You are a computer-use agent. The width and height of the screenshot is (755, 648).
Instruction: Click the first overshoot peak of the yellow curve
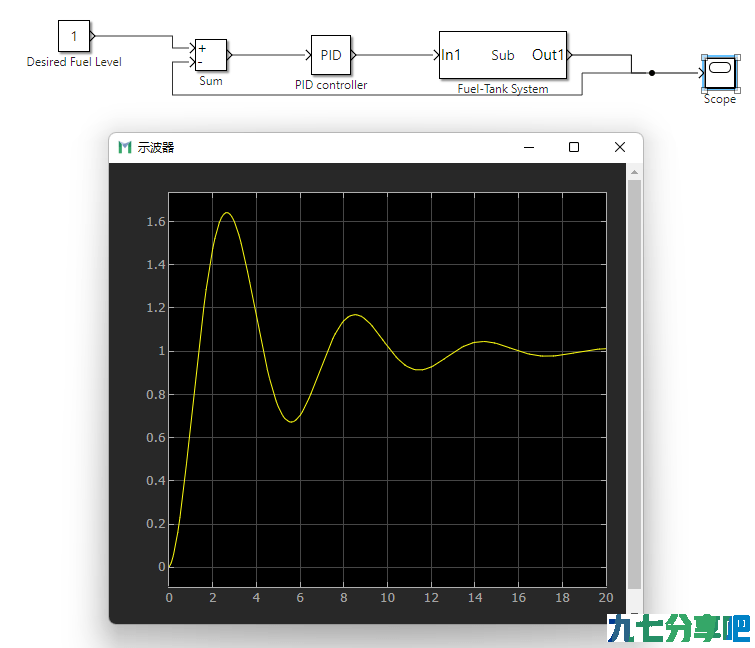[x=227, y=212]
